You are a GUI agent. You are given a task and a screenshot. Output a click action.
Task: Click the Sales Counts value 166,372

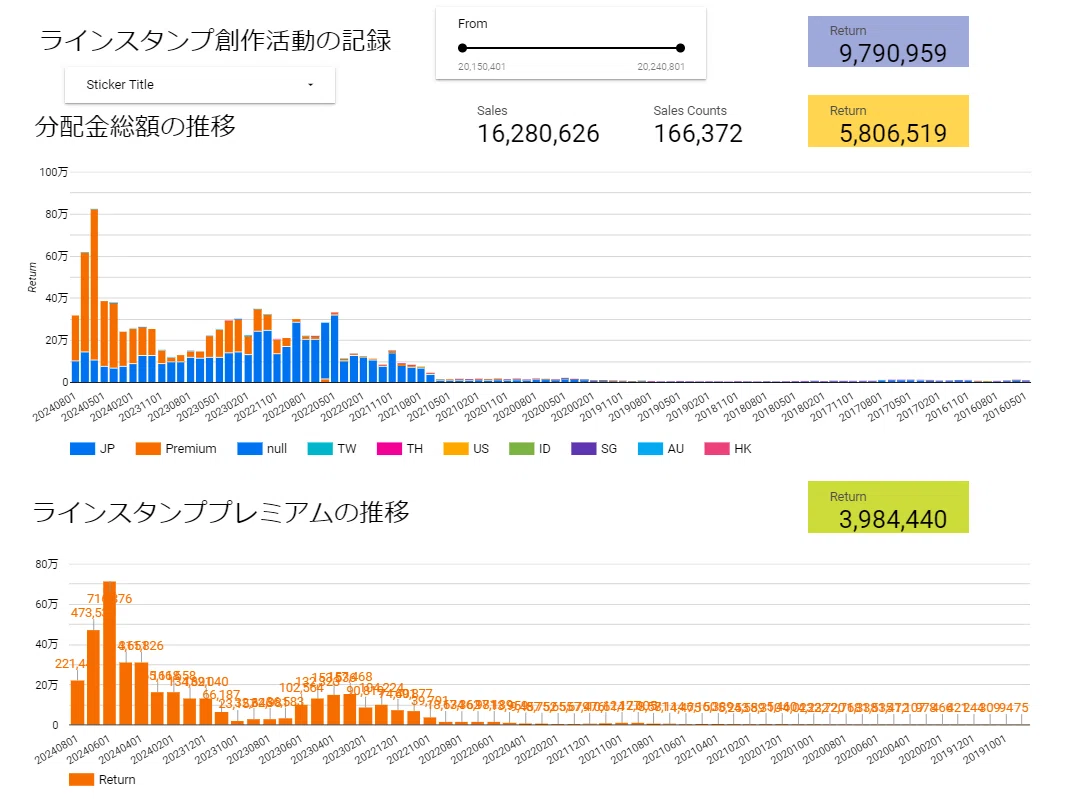click(698, 133)
